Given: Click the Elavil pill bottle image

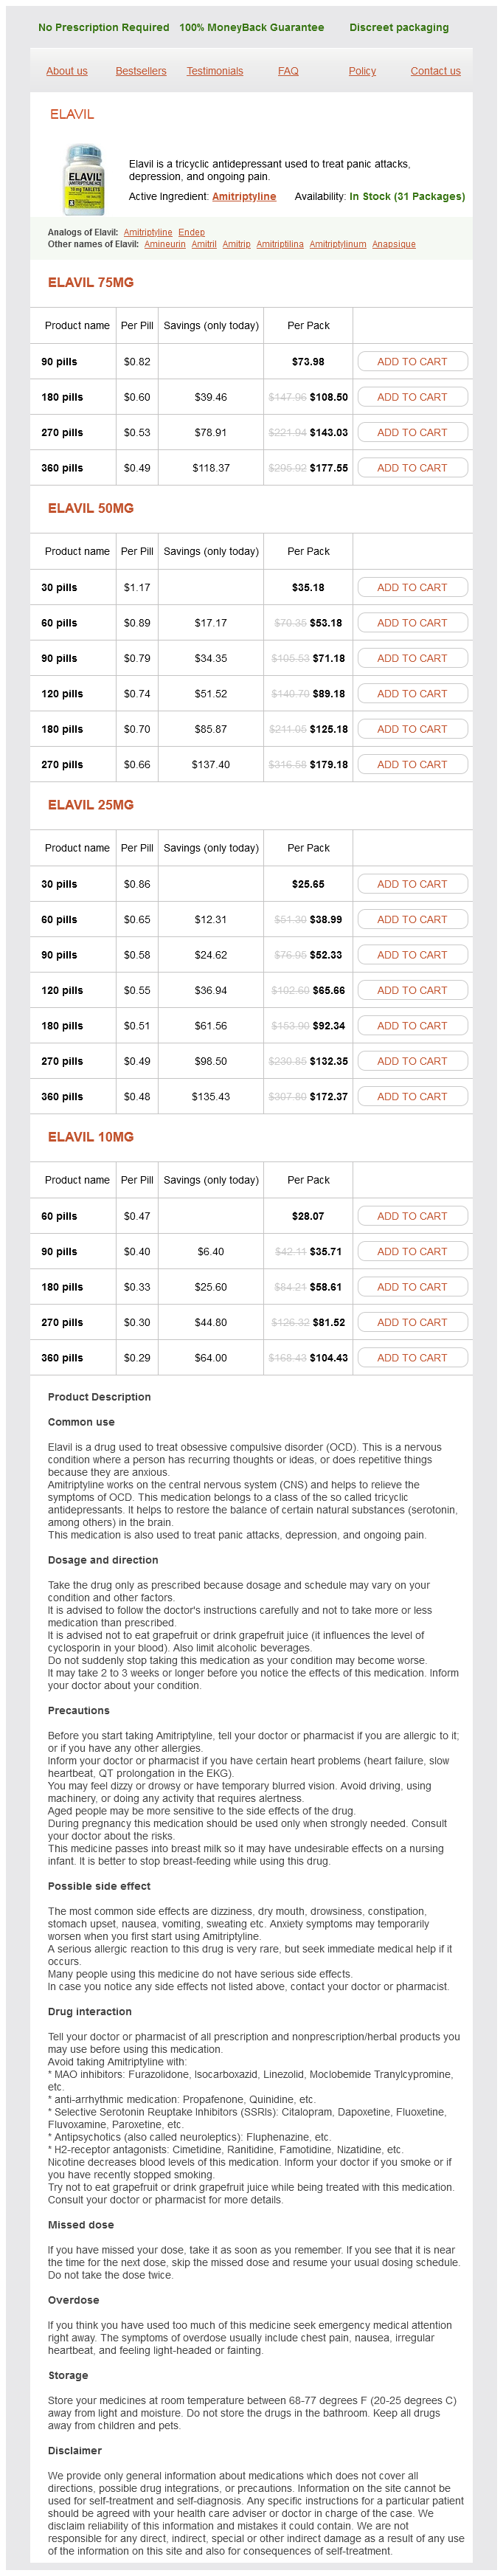Looking at the screenshot, I should coord(84,180).
